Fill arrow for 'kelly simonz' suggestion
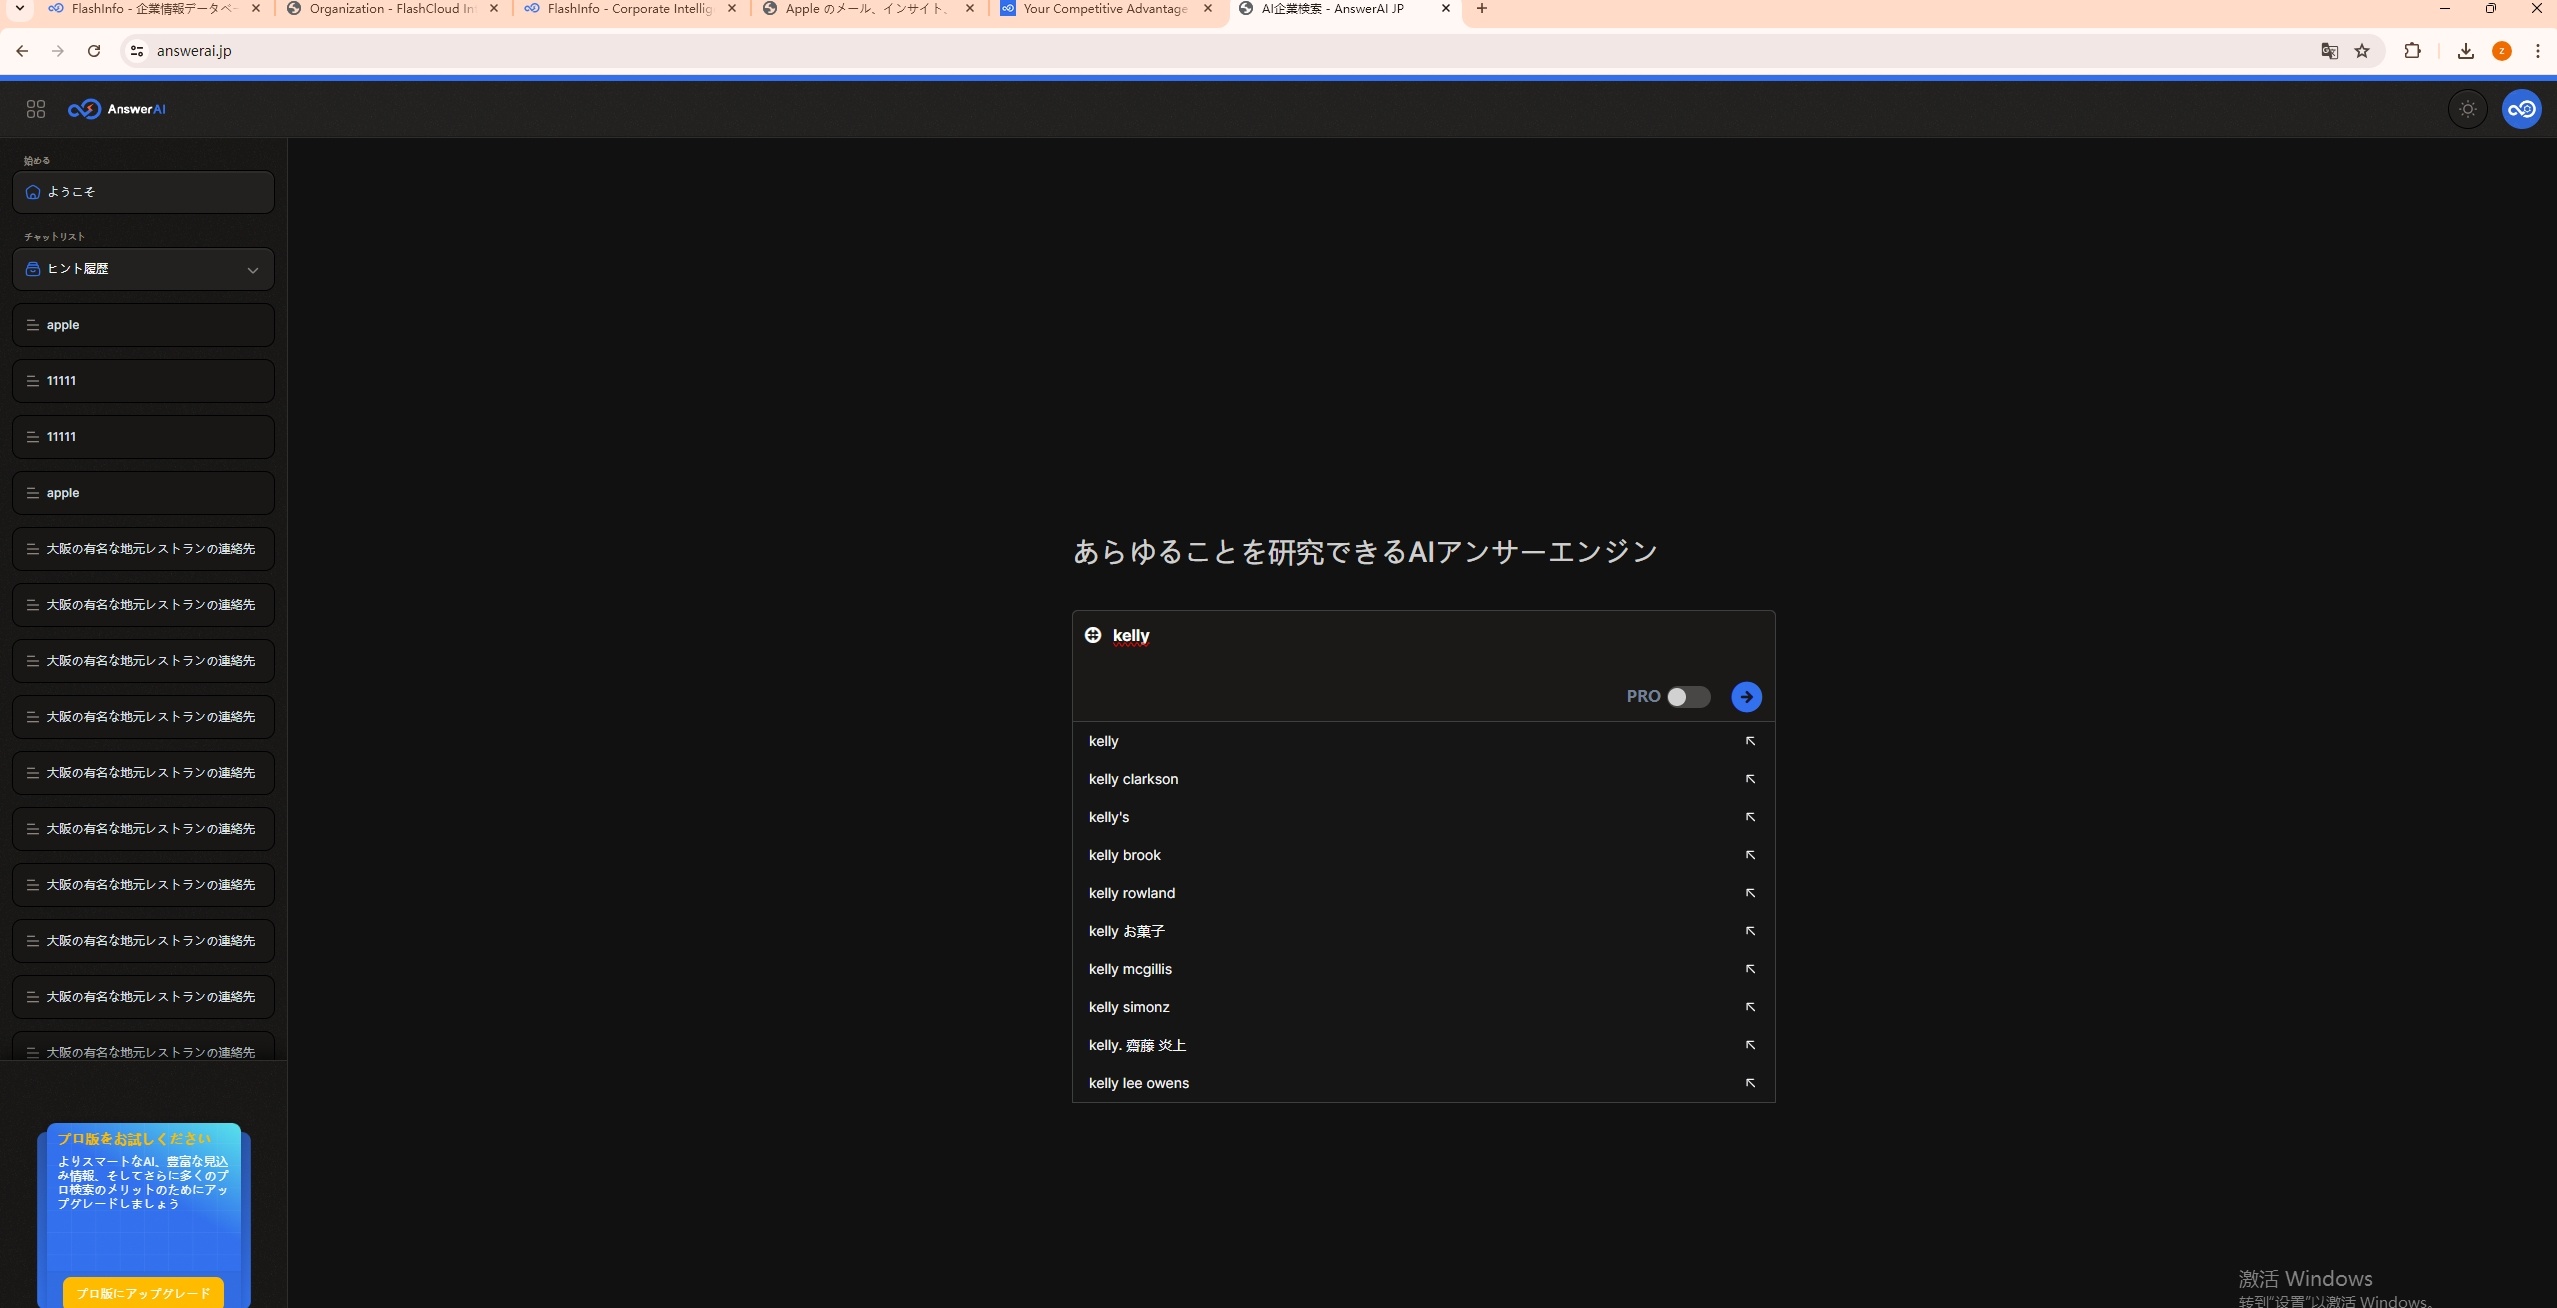 click(1750, 1007)
